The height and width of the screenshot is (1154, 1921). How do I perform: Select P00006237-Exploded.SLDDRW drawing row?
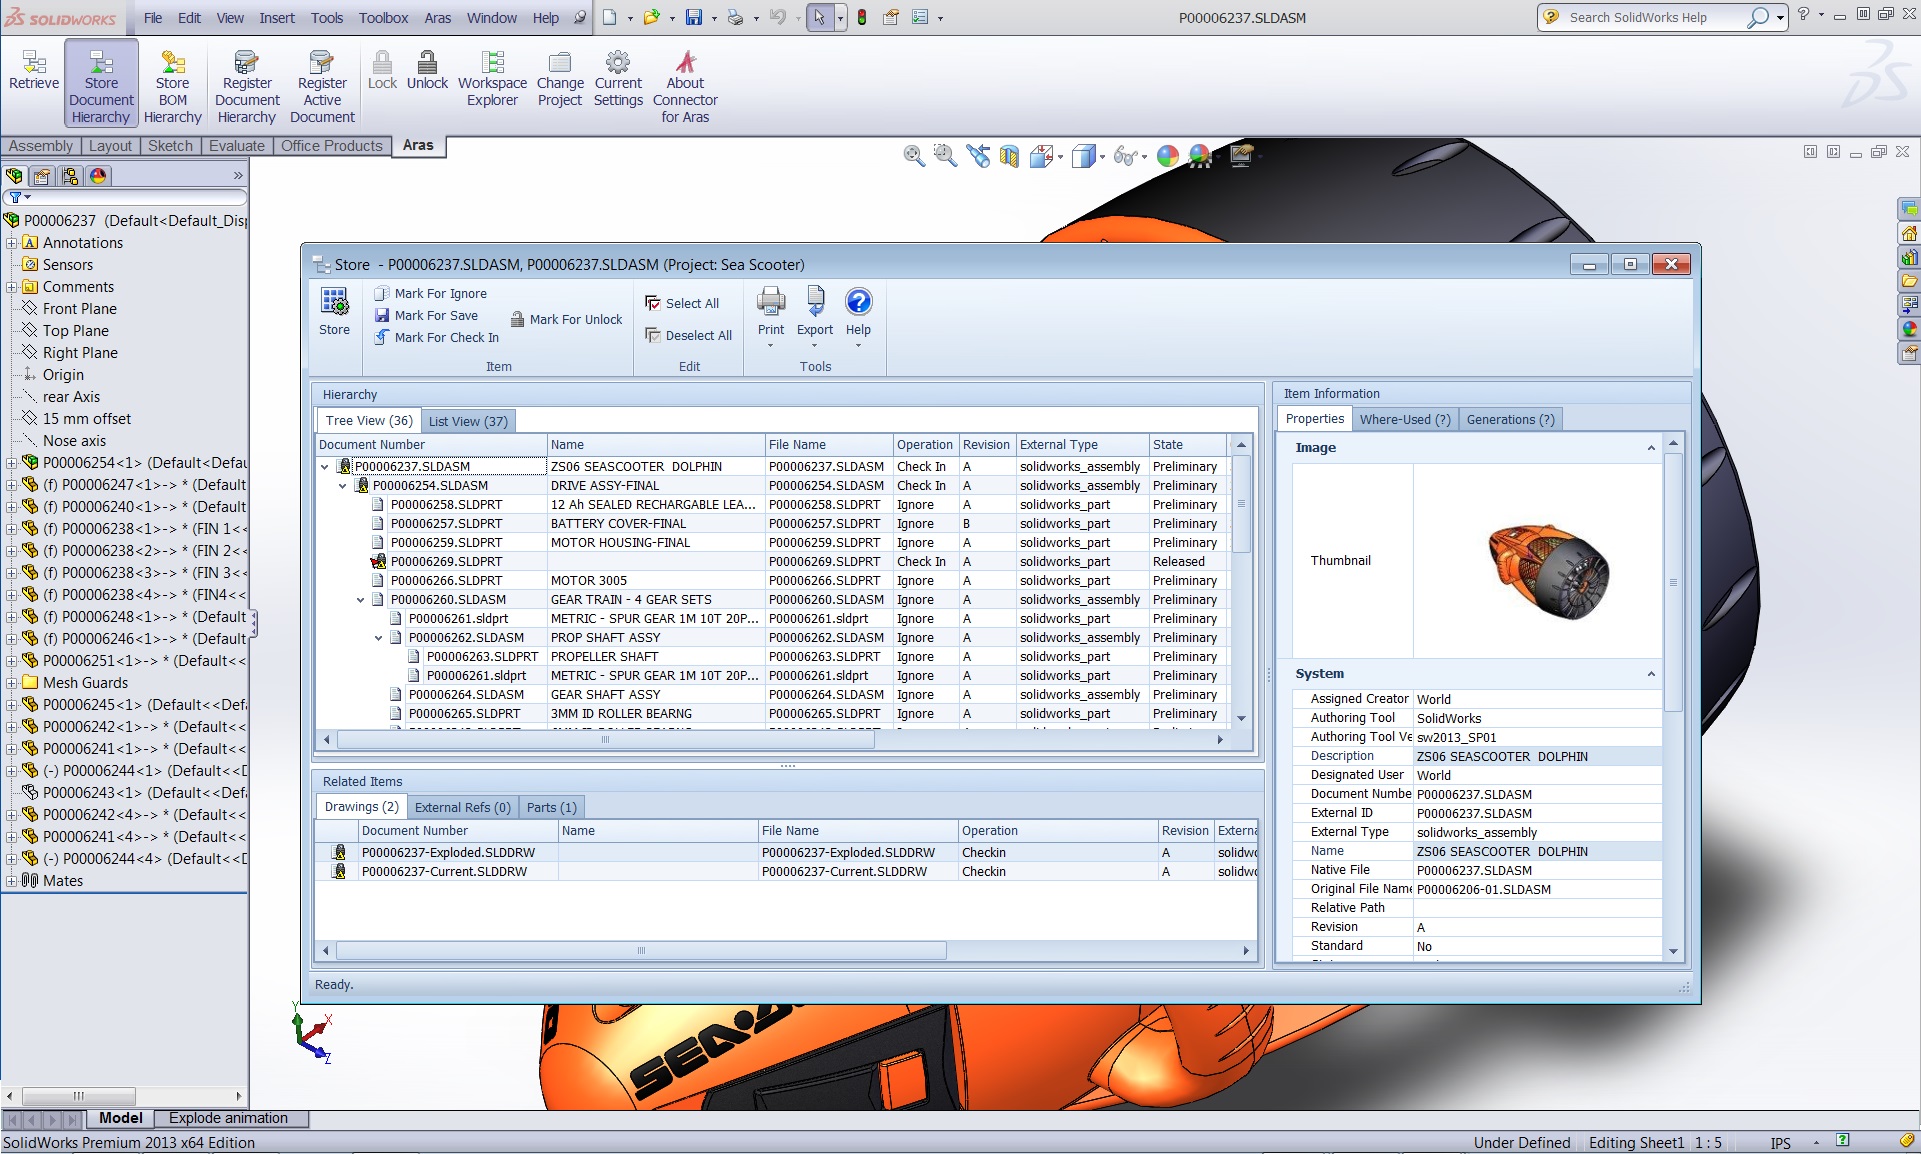pos(786,853)
